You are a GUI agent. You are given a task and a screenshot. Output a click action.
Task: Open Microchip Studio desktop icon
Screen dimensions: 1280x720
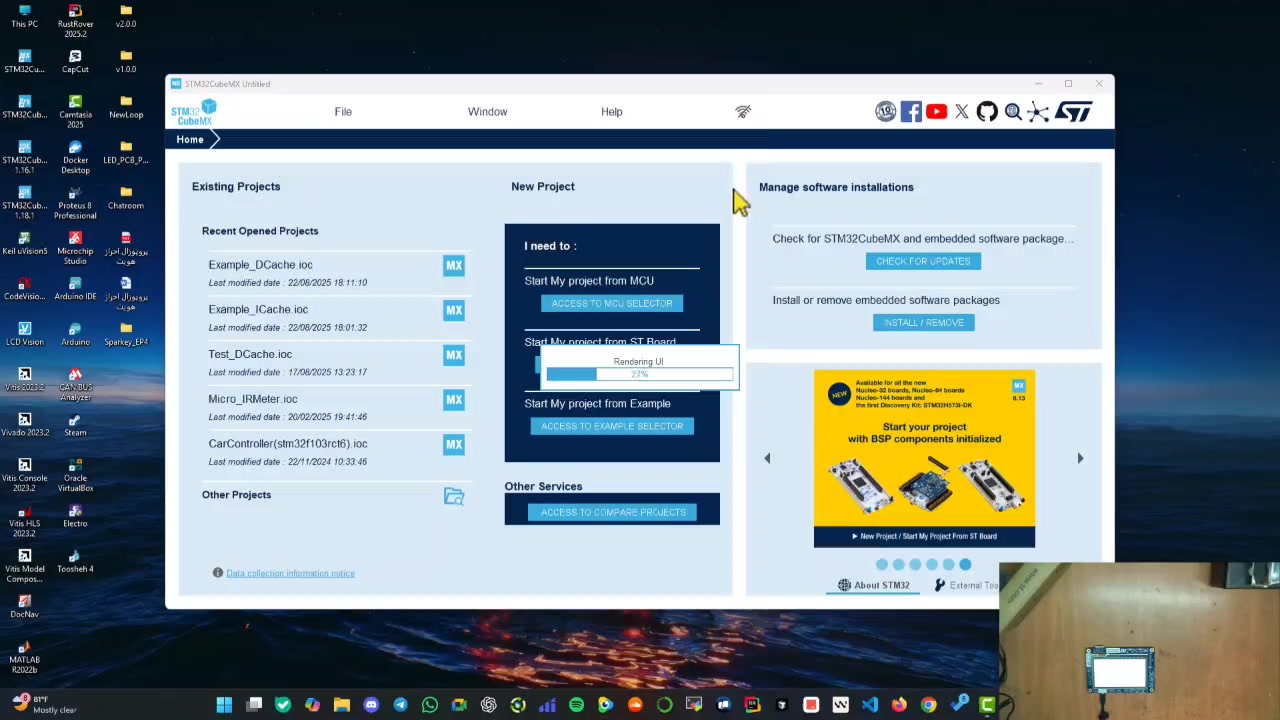[x=75, y=249]
